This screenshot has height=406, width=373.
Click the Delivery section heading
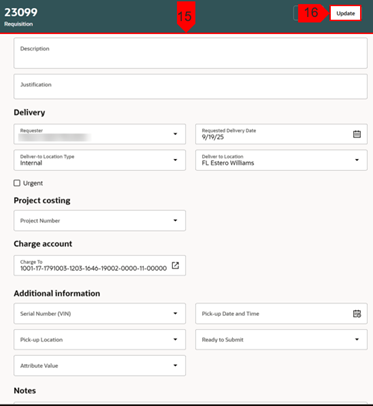point(29,112)
